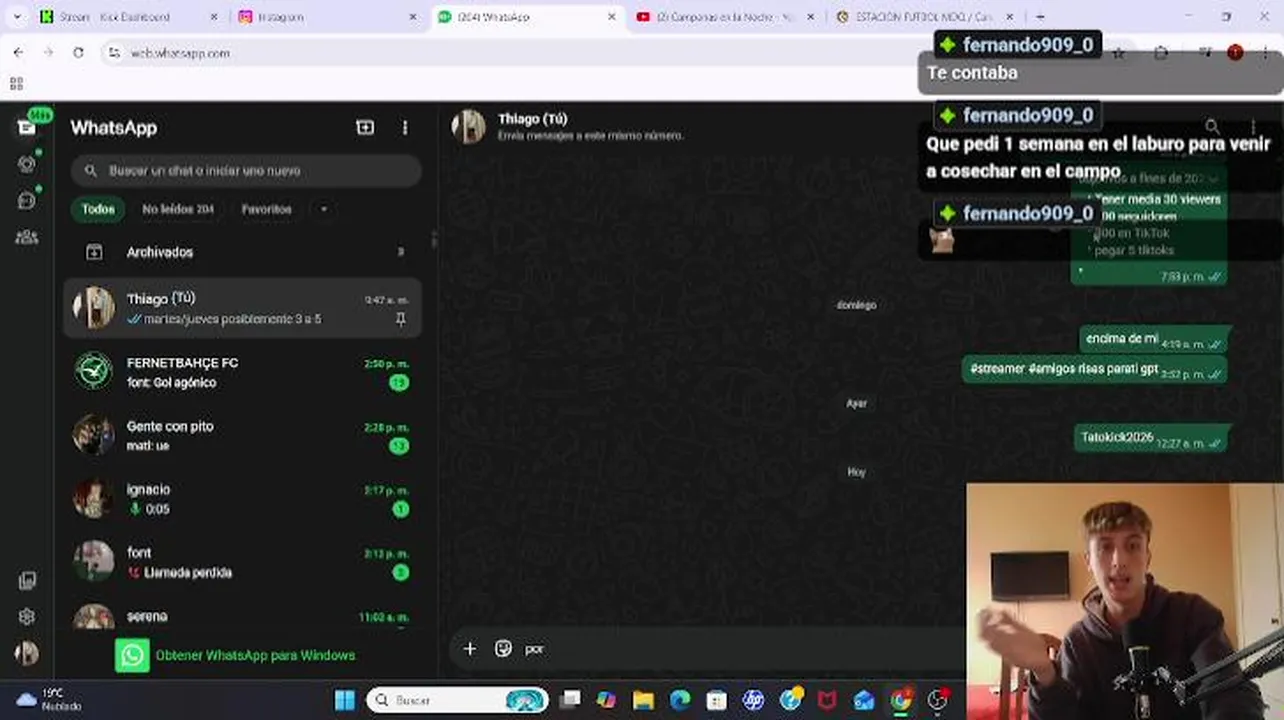This screenshot has height=720, width=1284.
Task: Click the Archivados box icon
Action: pyautogui.click(x=94, y=253)
